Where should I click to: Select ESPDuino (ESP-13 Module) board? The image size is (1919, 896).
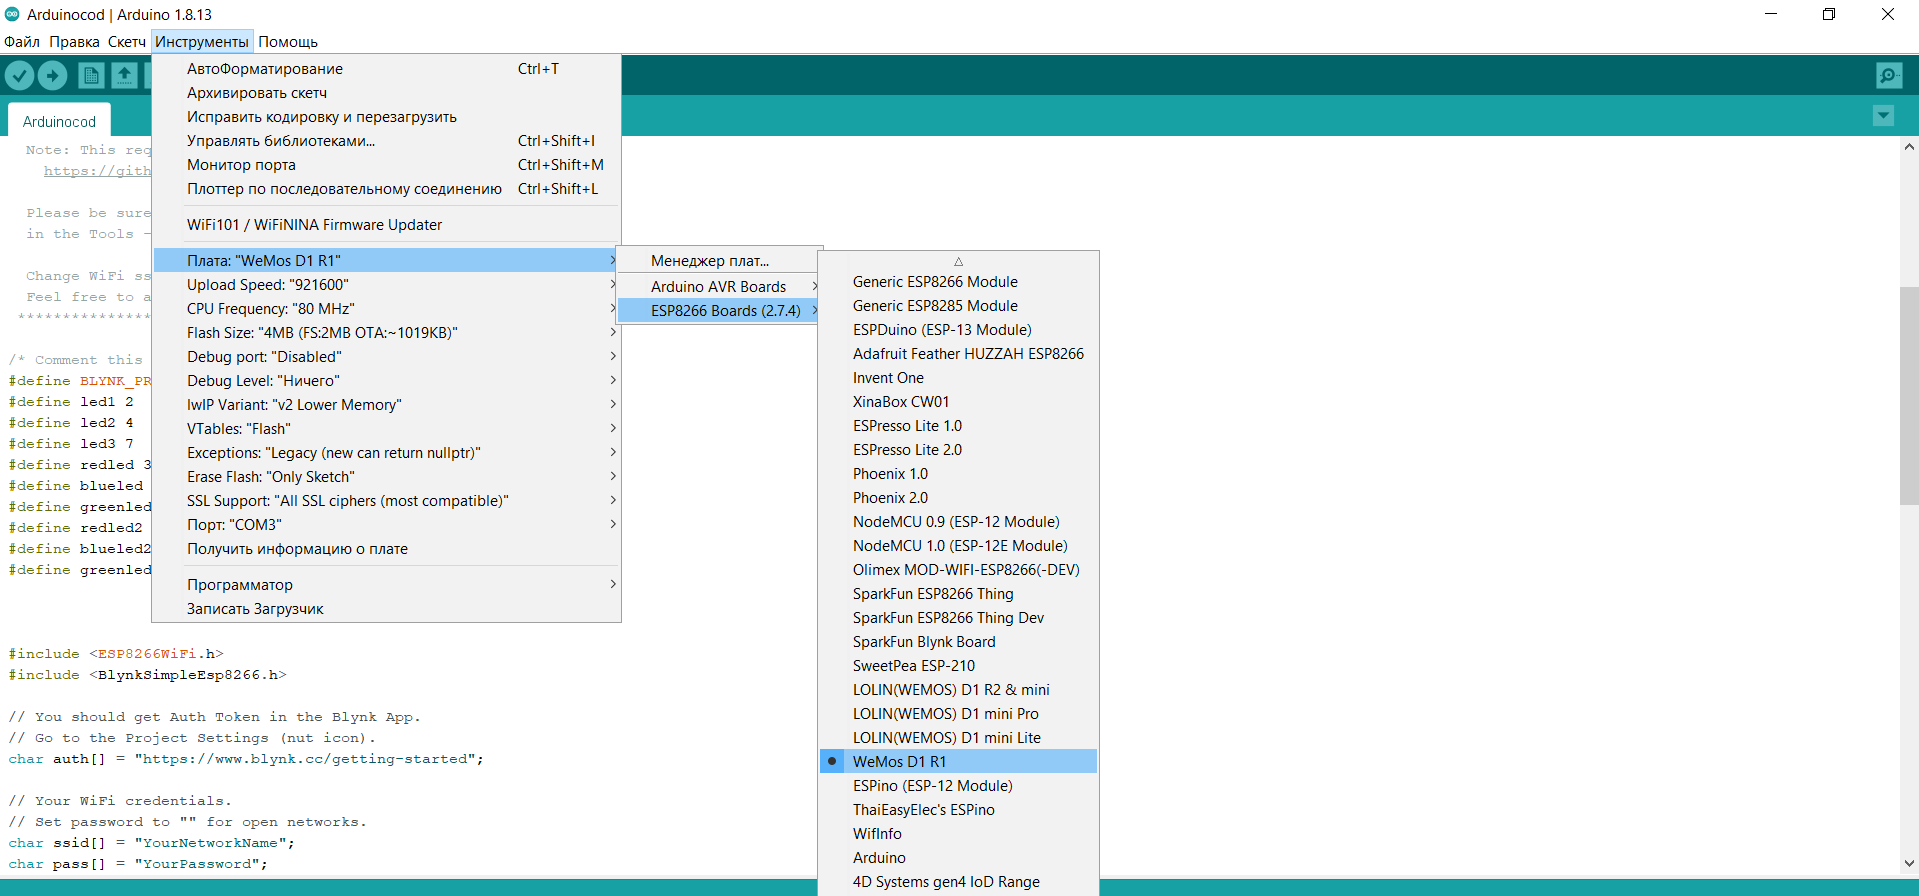[958, 330]
